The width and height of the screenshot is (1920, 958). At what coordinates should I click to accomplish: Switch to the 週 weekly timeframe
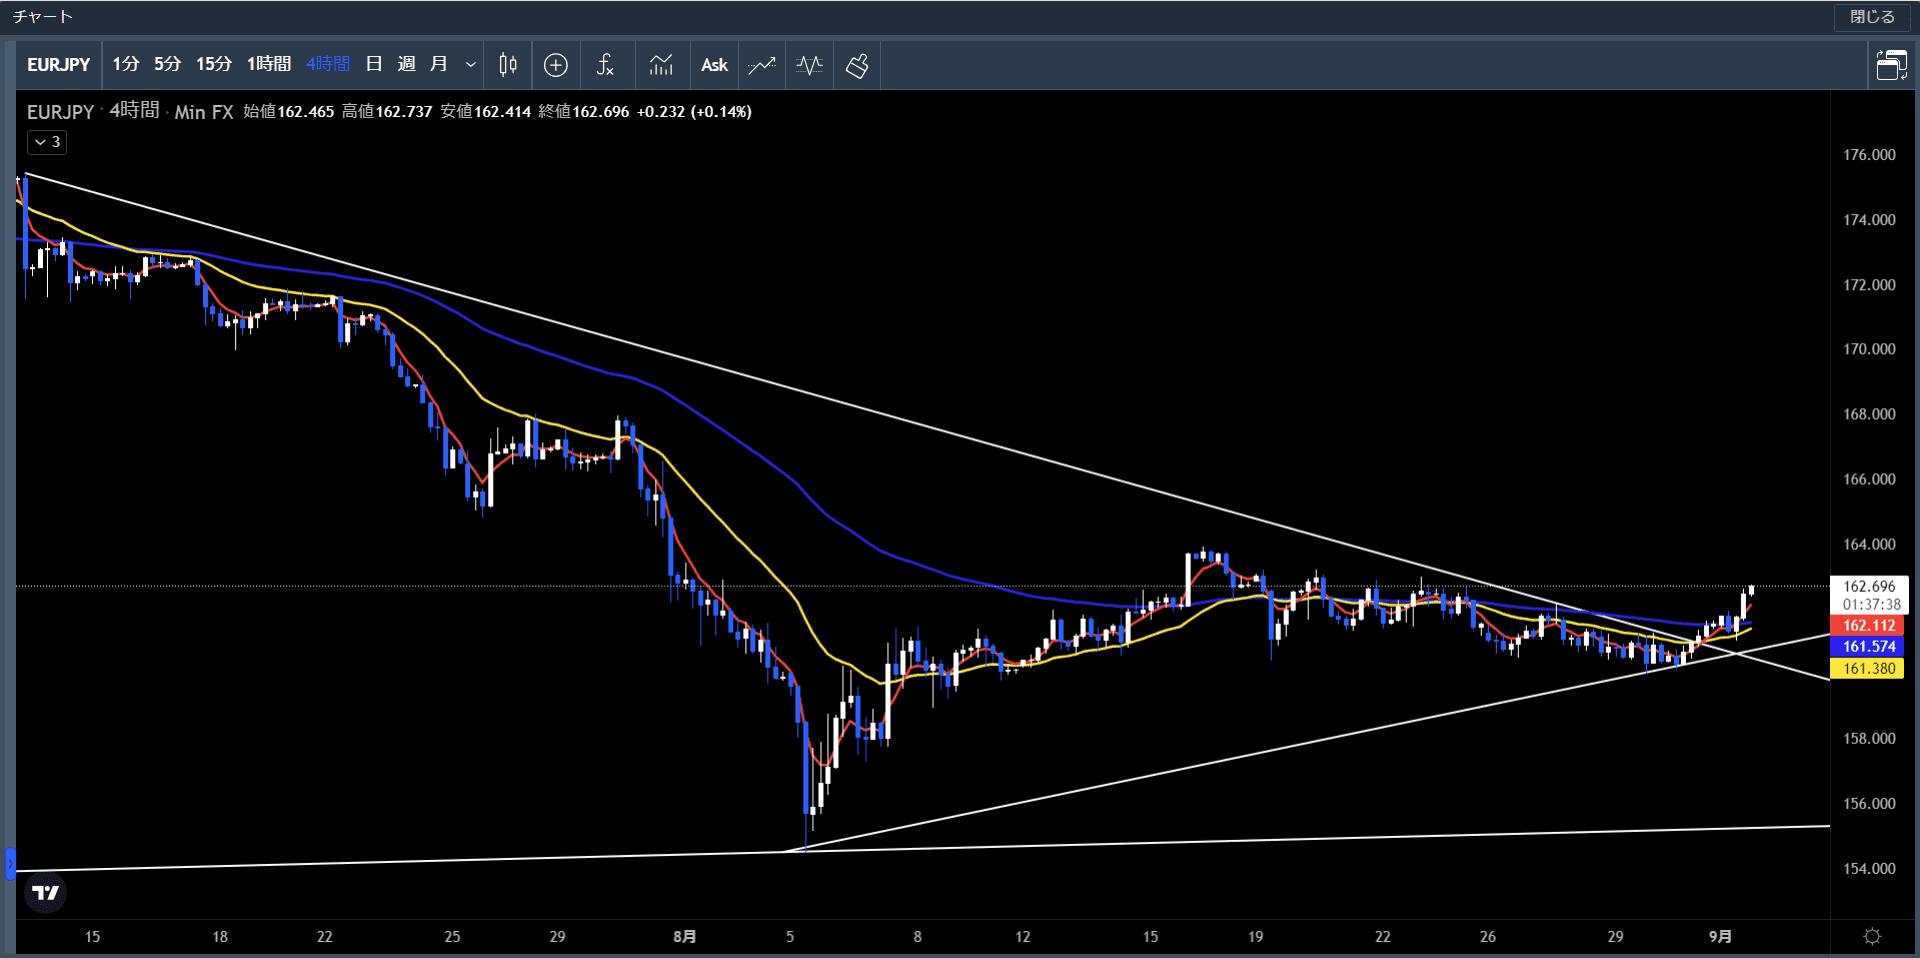click(x=406, y=65)
